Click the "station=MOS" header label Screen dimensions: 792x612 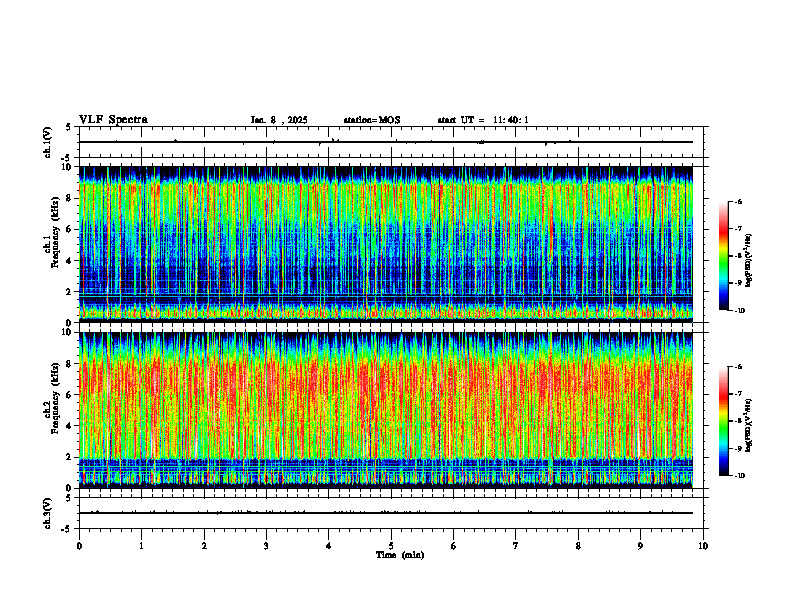coord(372,120)
